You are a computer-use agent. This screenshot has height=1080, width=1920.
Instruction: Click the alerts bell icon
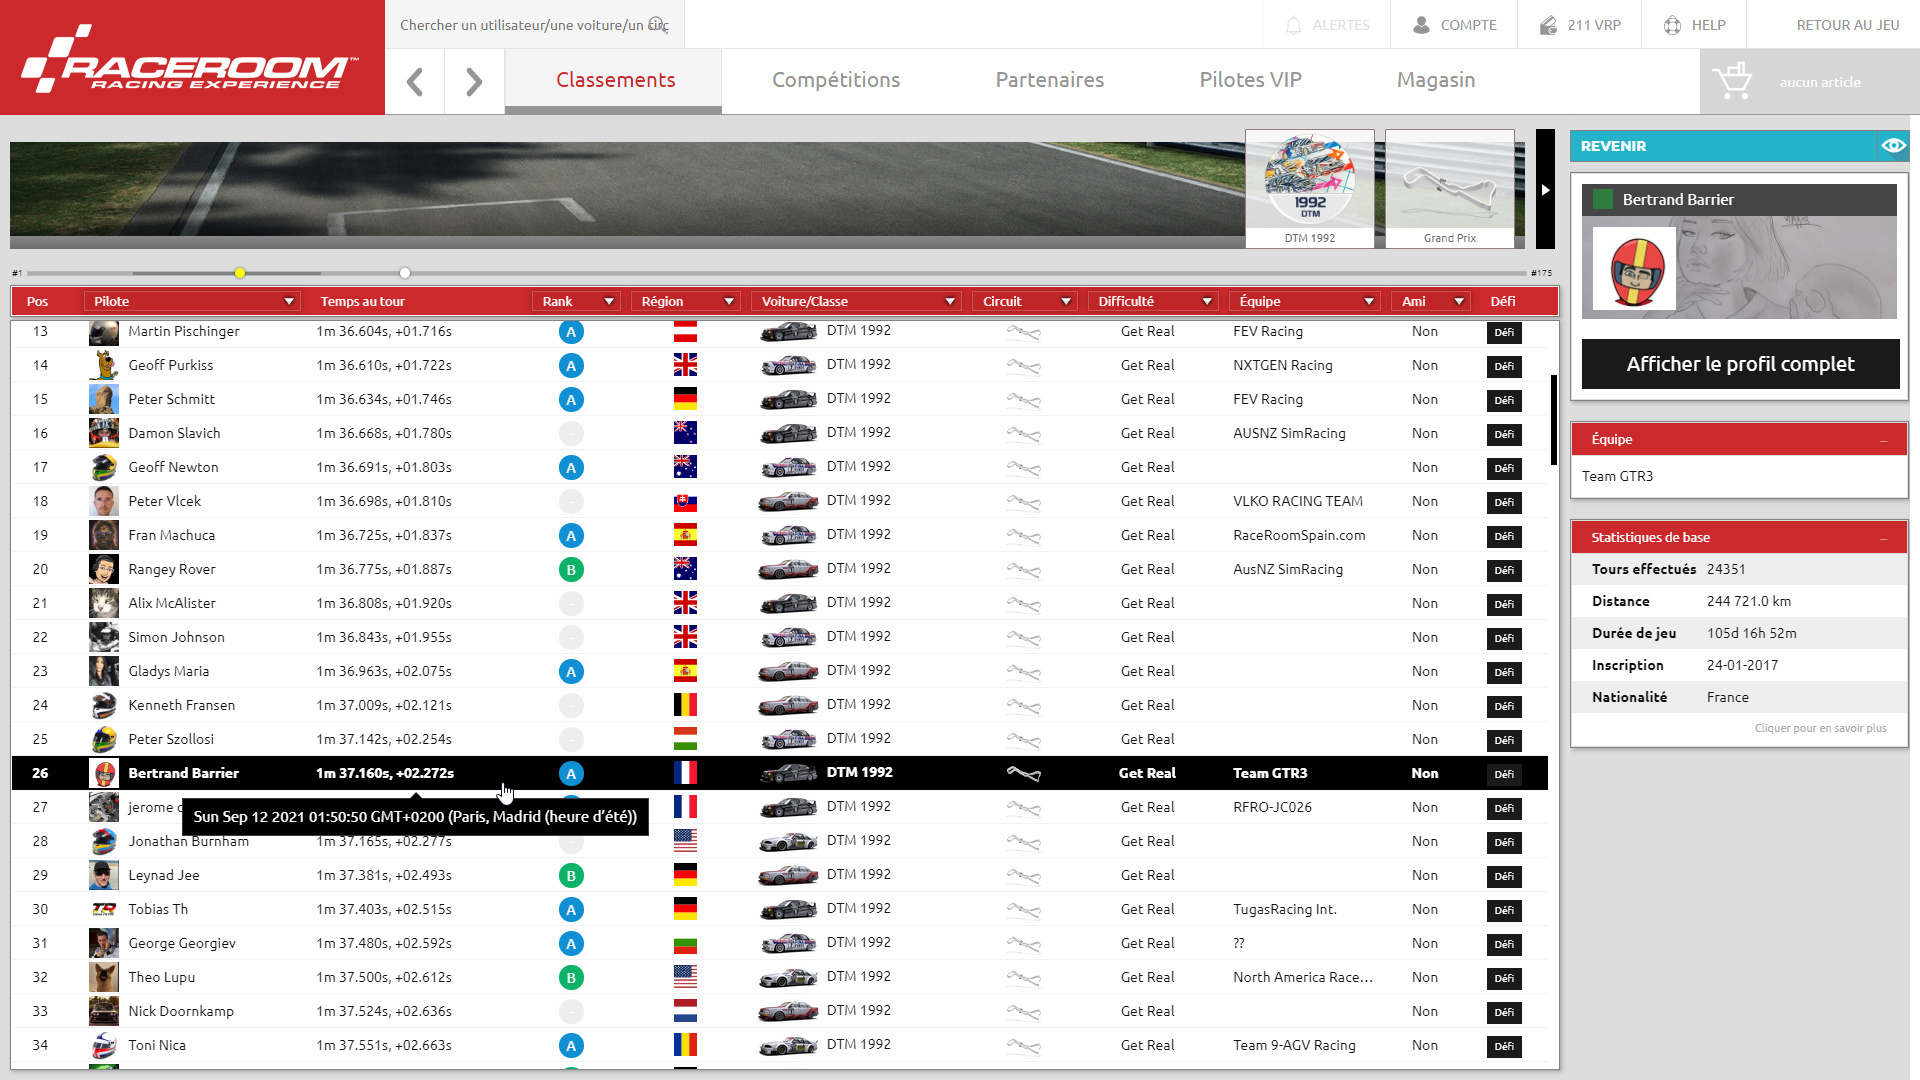1293,25
